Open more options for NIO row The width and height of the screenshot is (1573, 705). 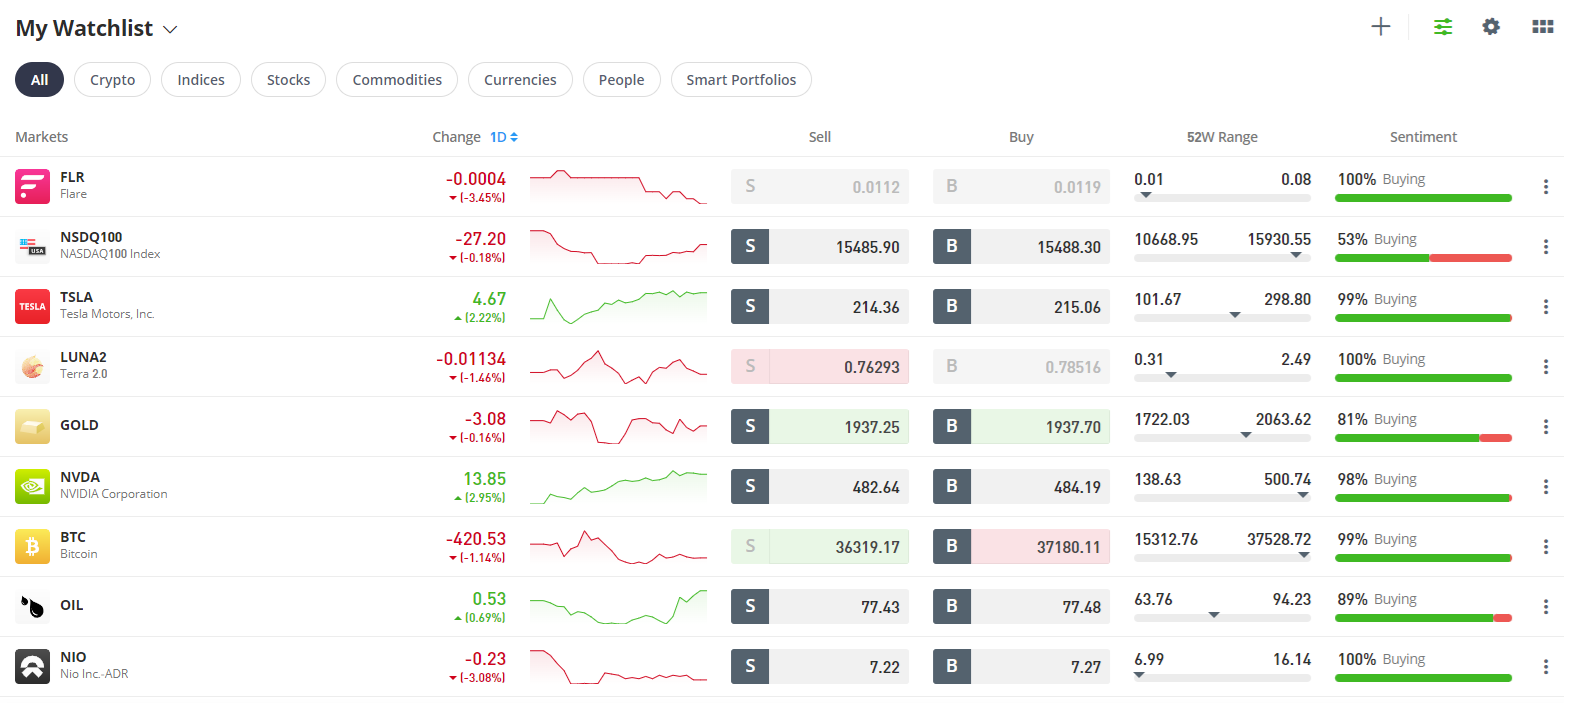[1545, 667]
